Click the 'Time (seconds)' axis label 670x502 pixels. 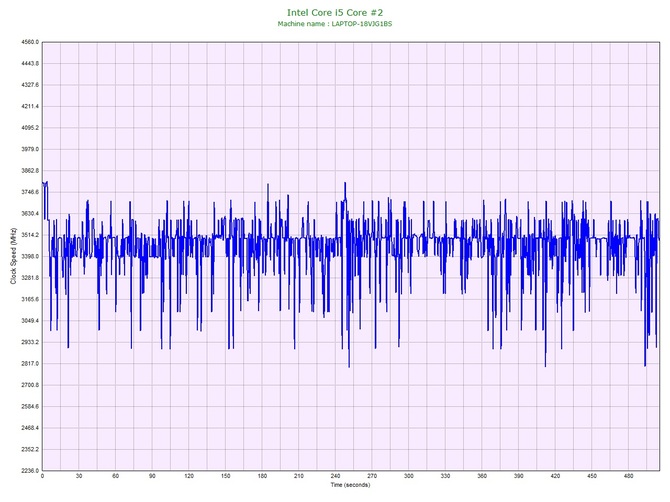[x=350, y=485]
